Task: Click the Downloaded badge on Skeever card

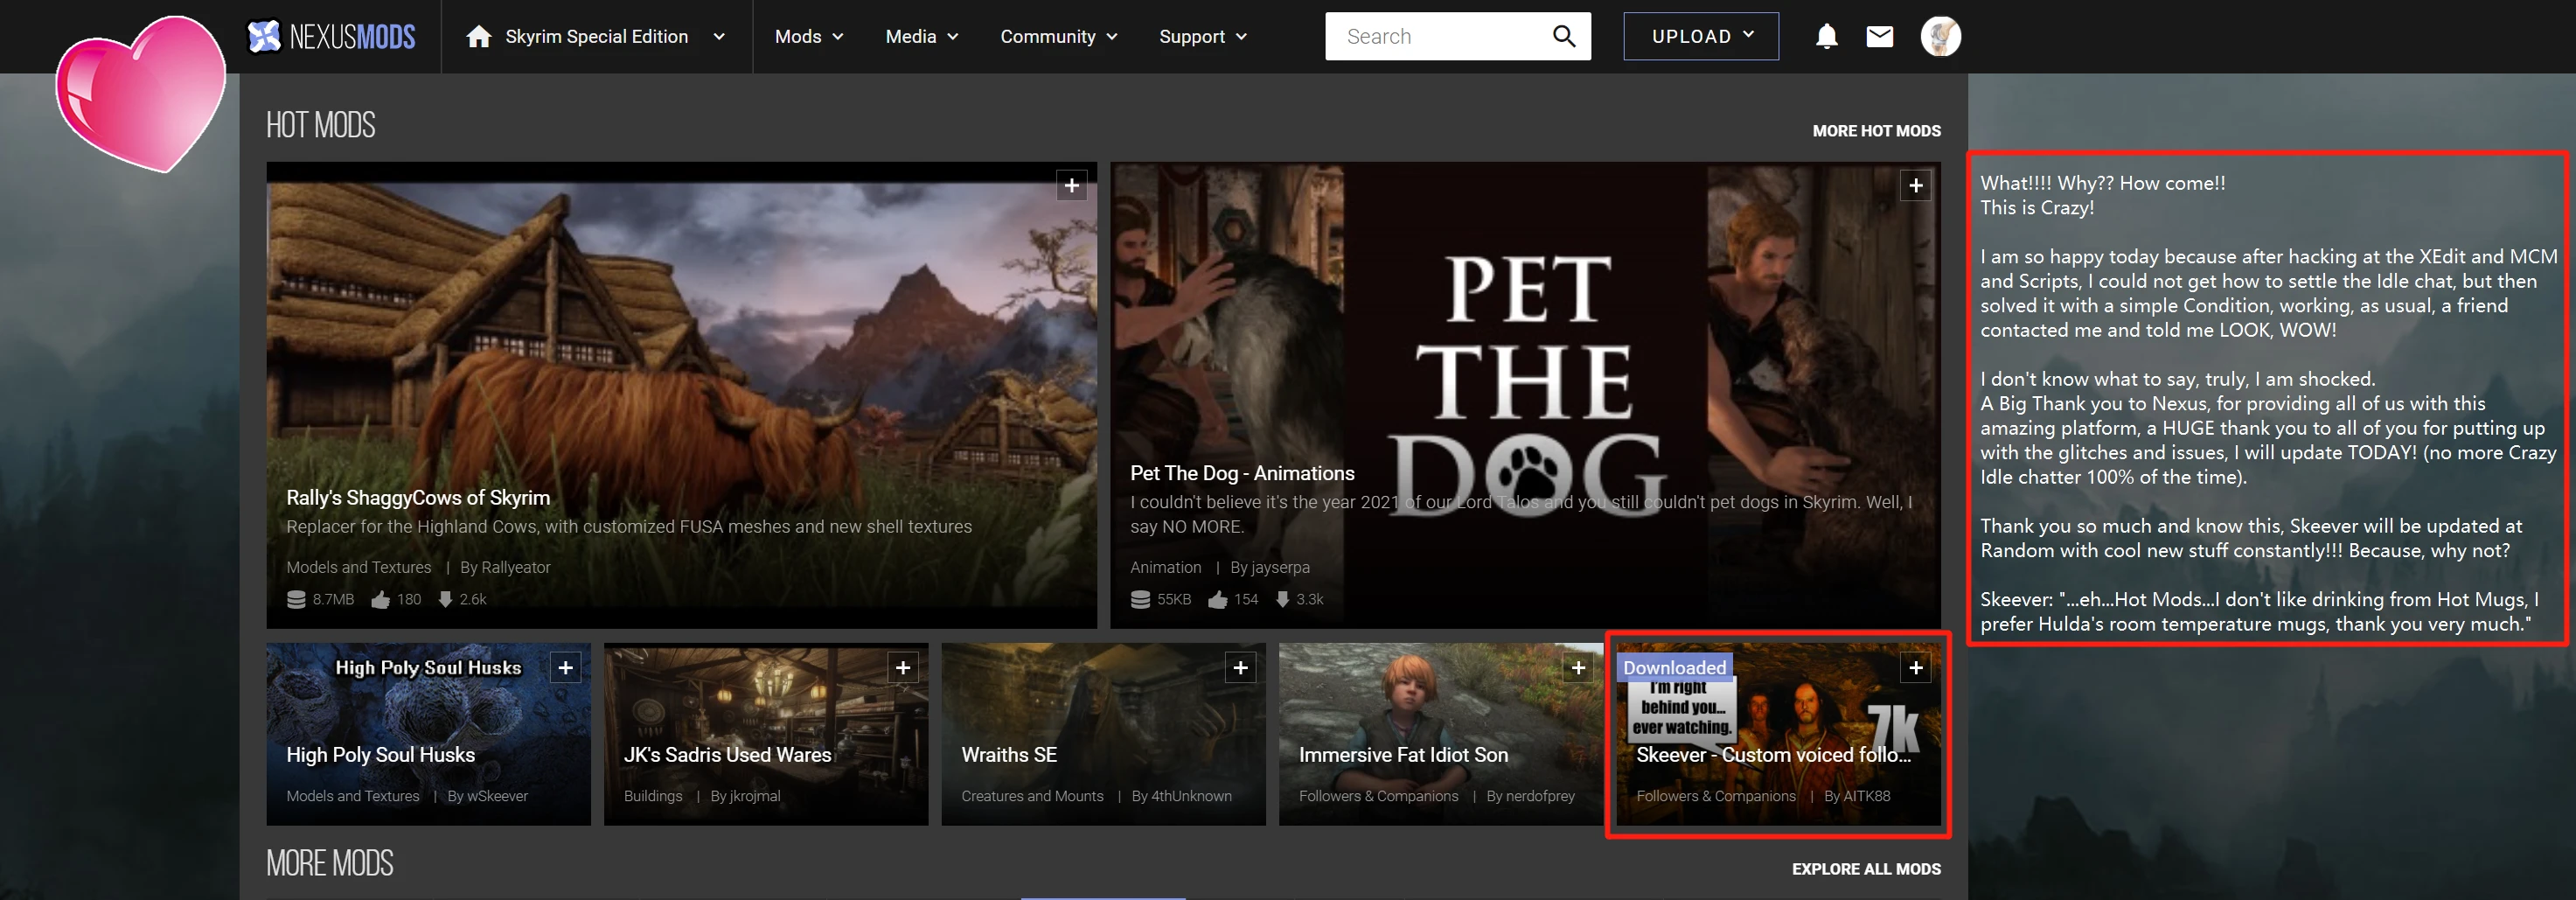Action: point(1674,667)
